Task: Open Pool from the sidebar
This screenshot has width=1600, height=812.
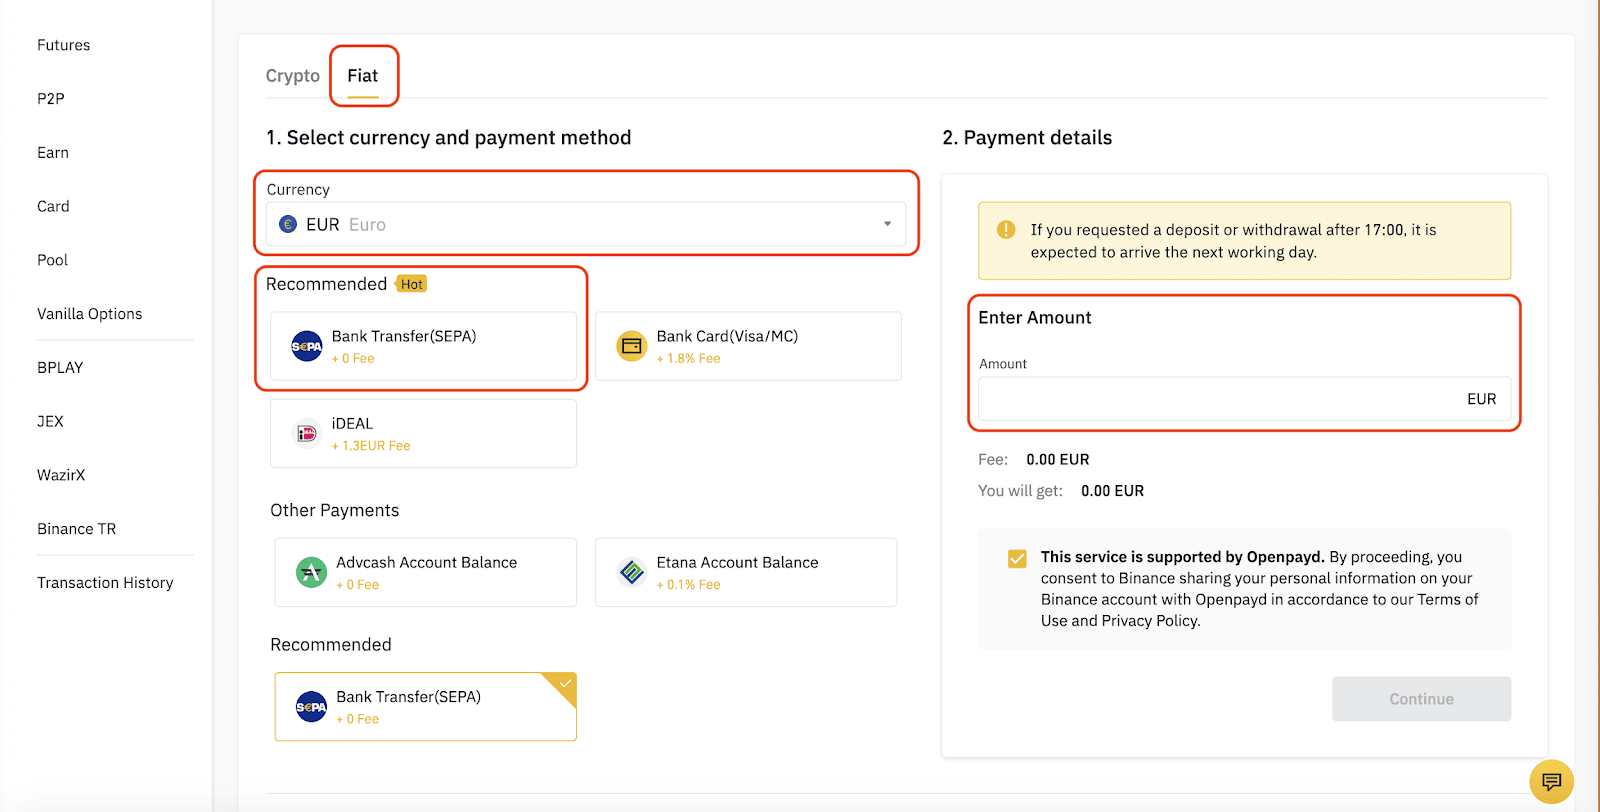Action: 53,260
